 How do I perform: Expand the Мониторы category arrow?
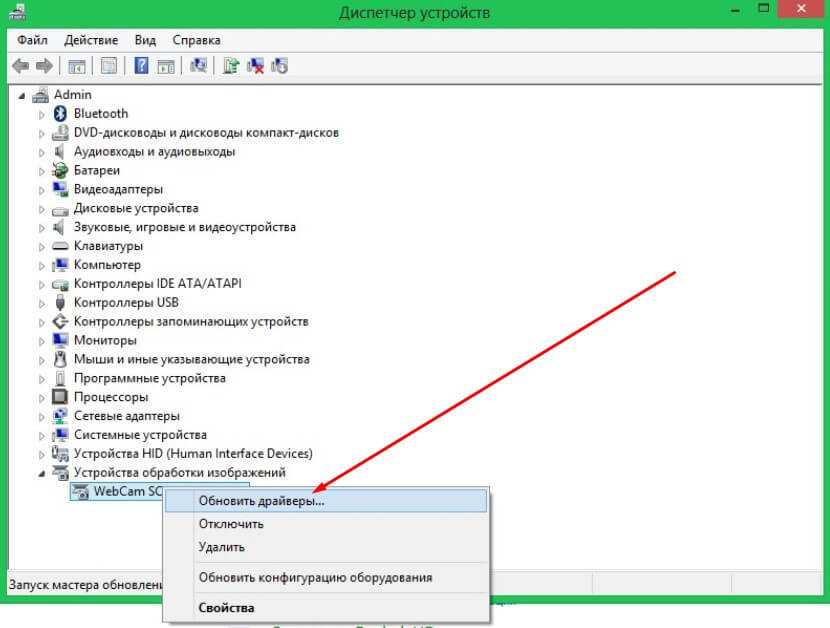pos(41,341)
